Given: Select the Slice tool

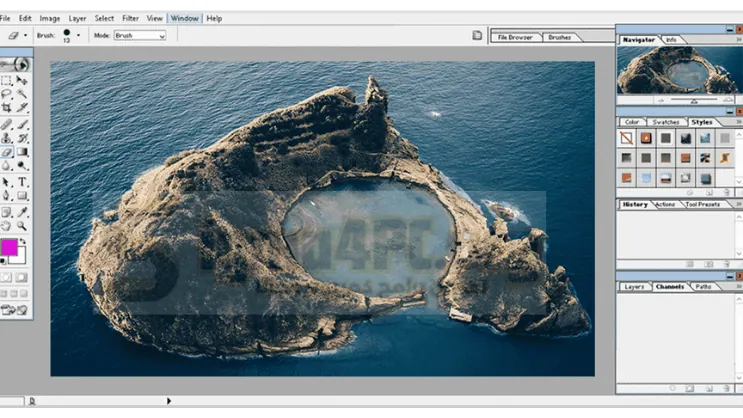Looking at the screenshot, I should pyautogui.click(x=22, y=108).
